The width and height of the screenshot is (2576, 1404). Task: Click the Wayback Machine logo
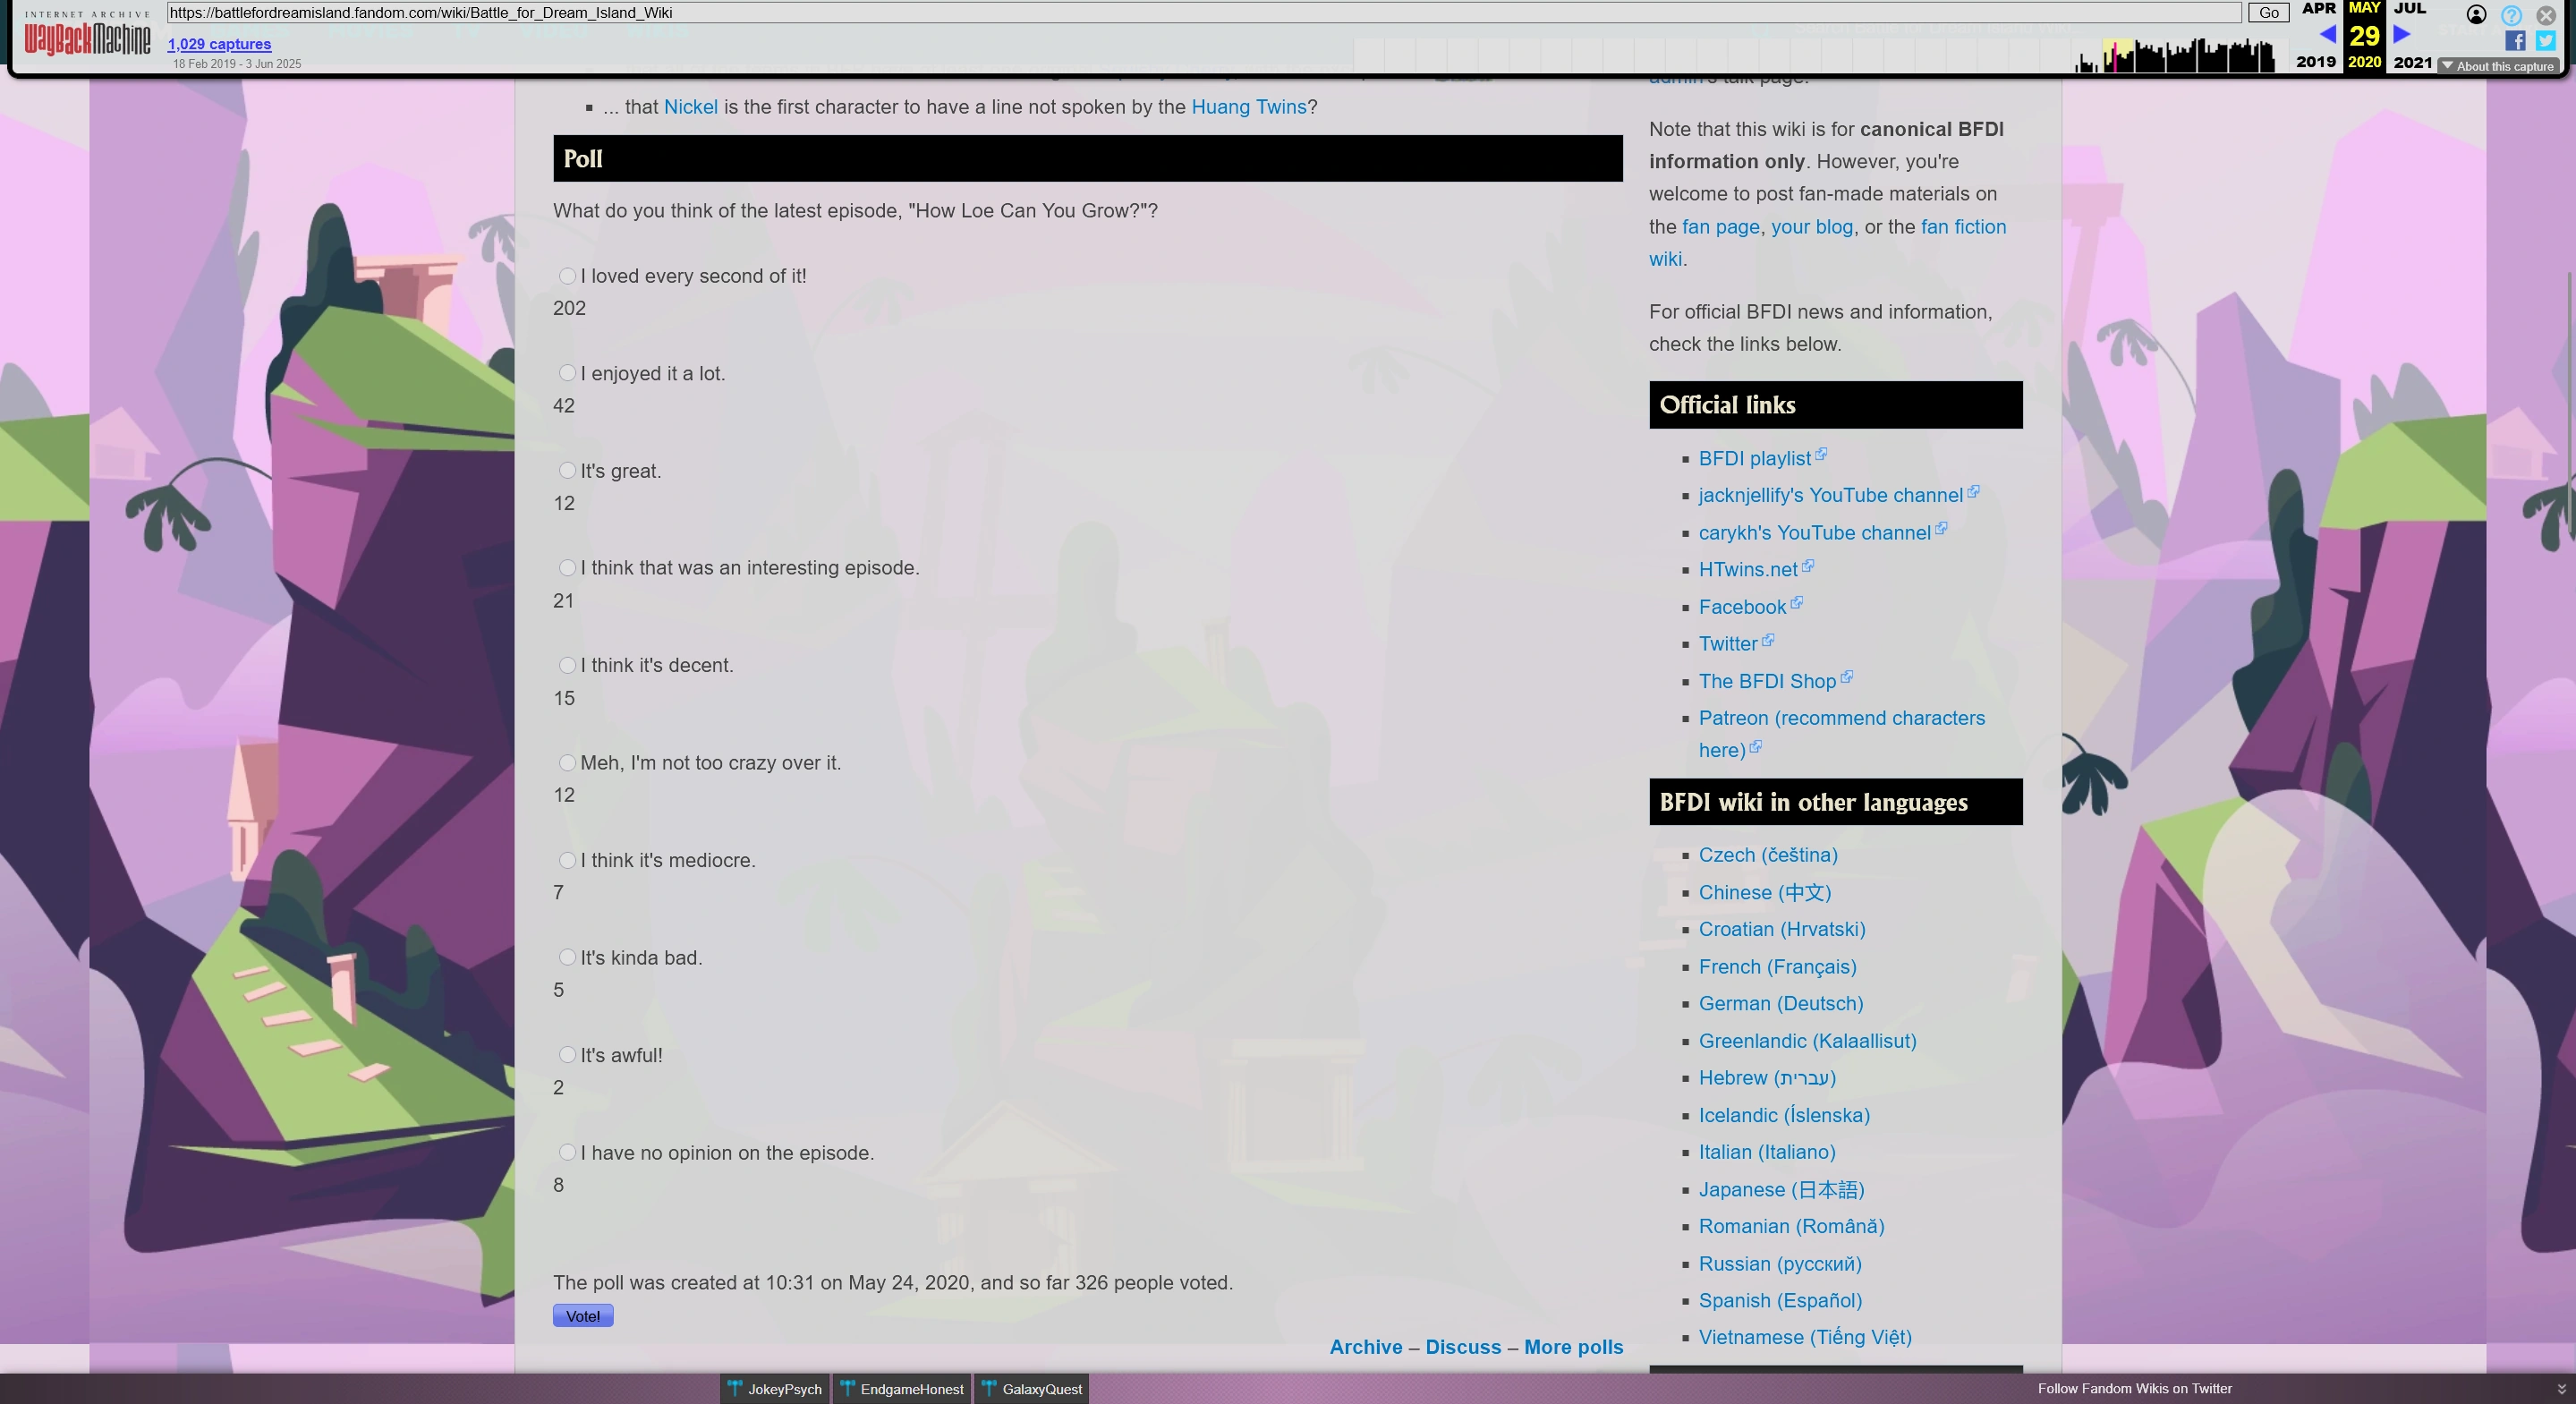[x=87, y=40]
